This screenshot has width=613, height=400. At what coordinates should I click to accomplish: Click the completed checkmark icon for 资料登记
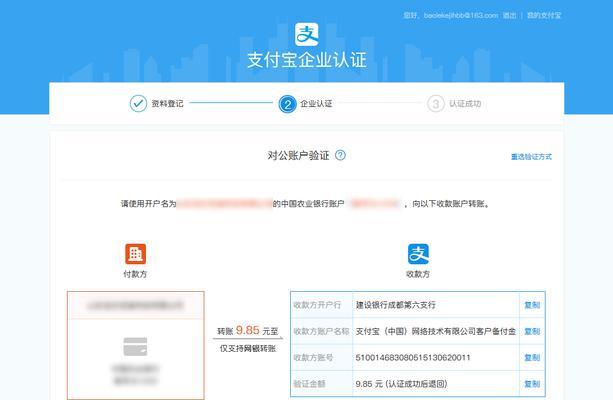(x=138, y=104)
